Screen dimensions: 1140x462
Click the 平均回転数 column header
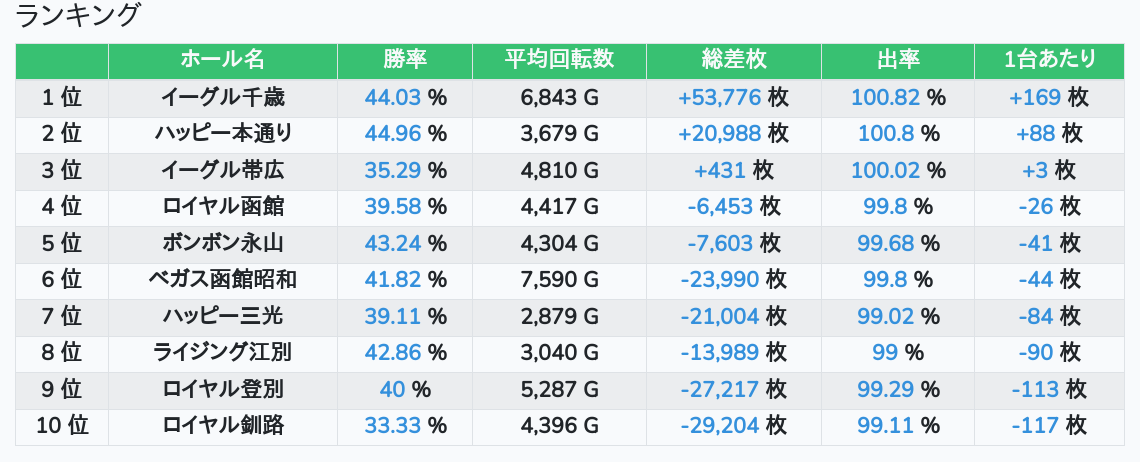[x=559, y=60]
